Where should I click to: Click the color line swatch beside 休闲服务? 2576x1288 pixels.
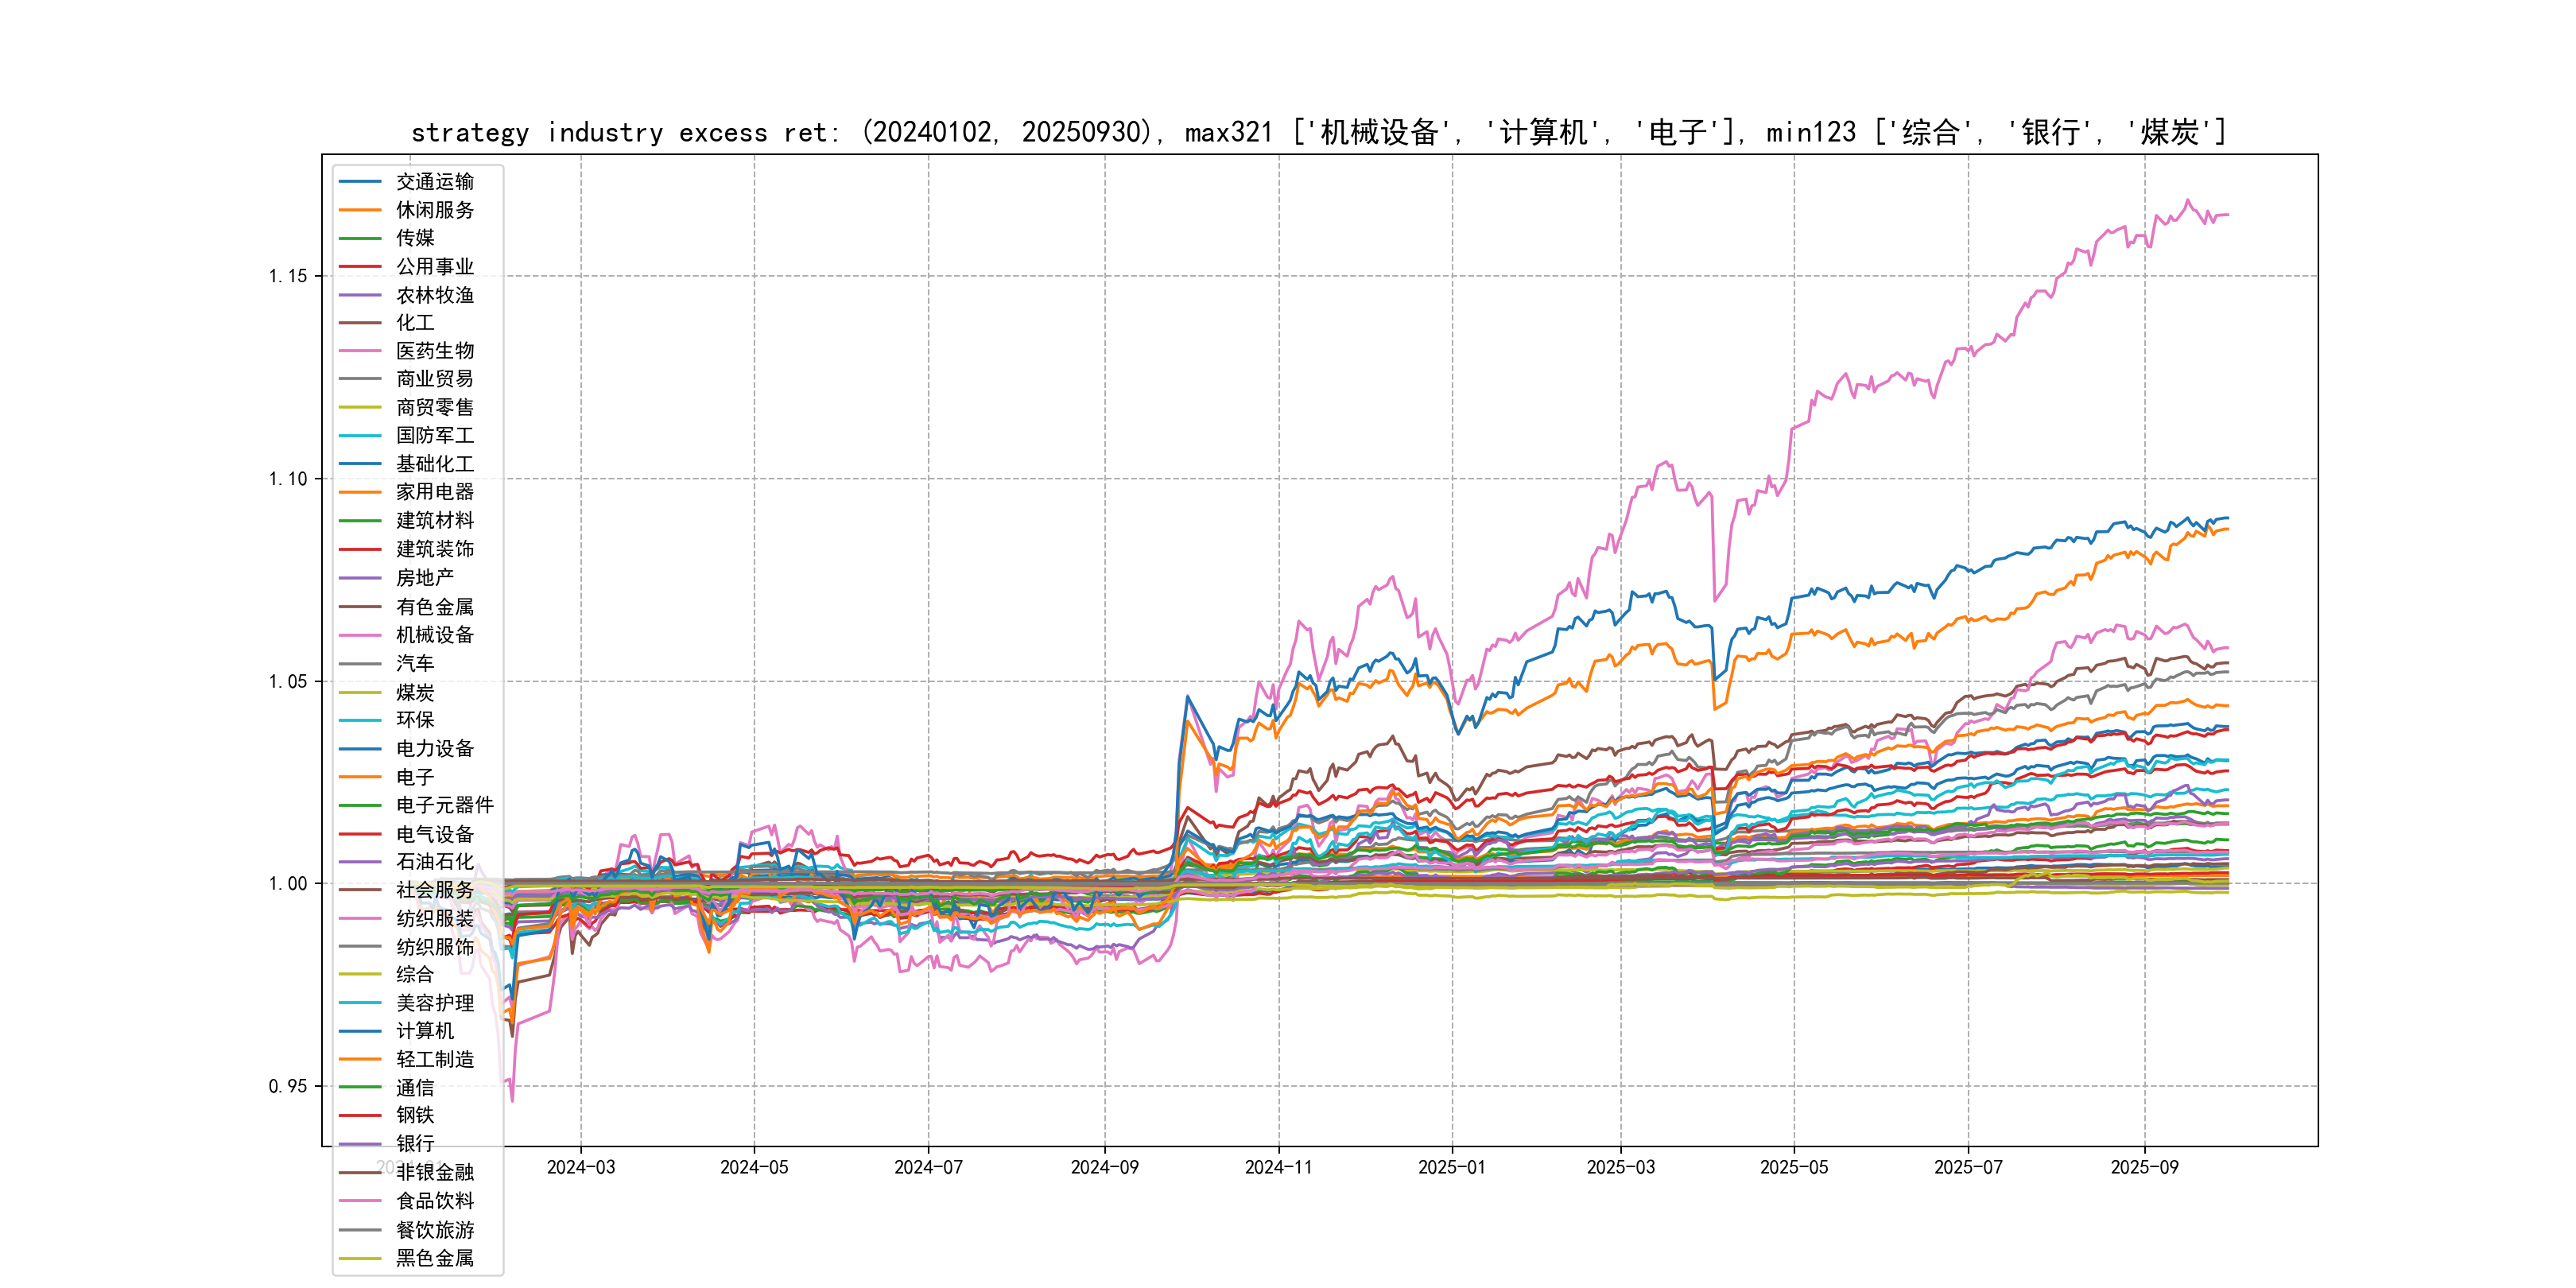point(360,210)
